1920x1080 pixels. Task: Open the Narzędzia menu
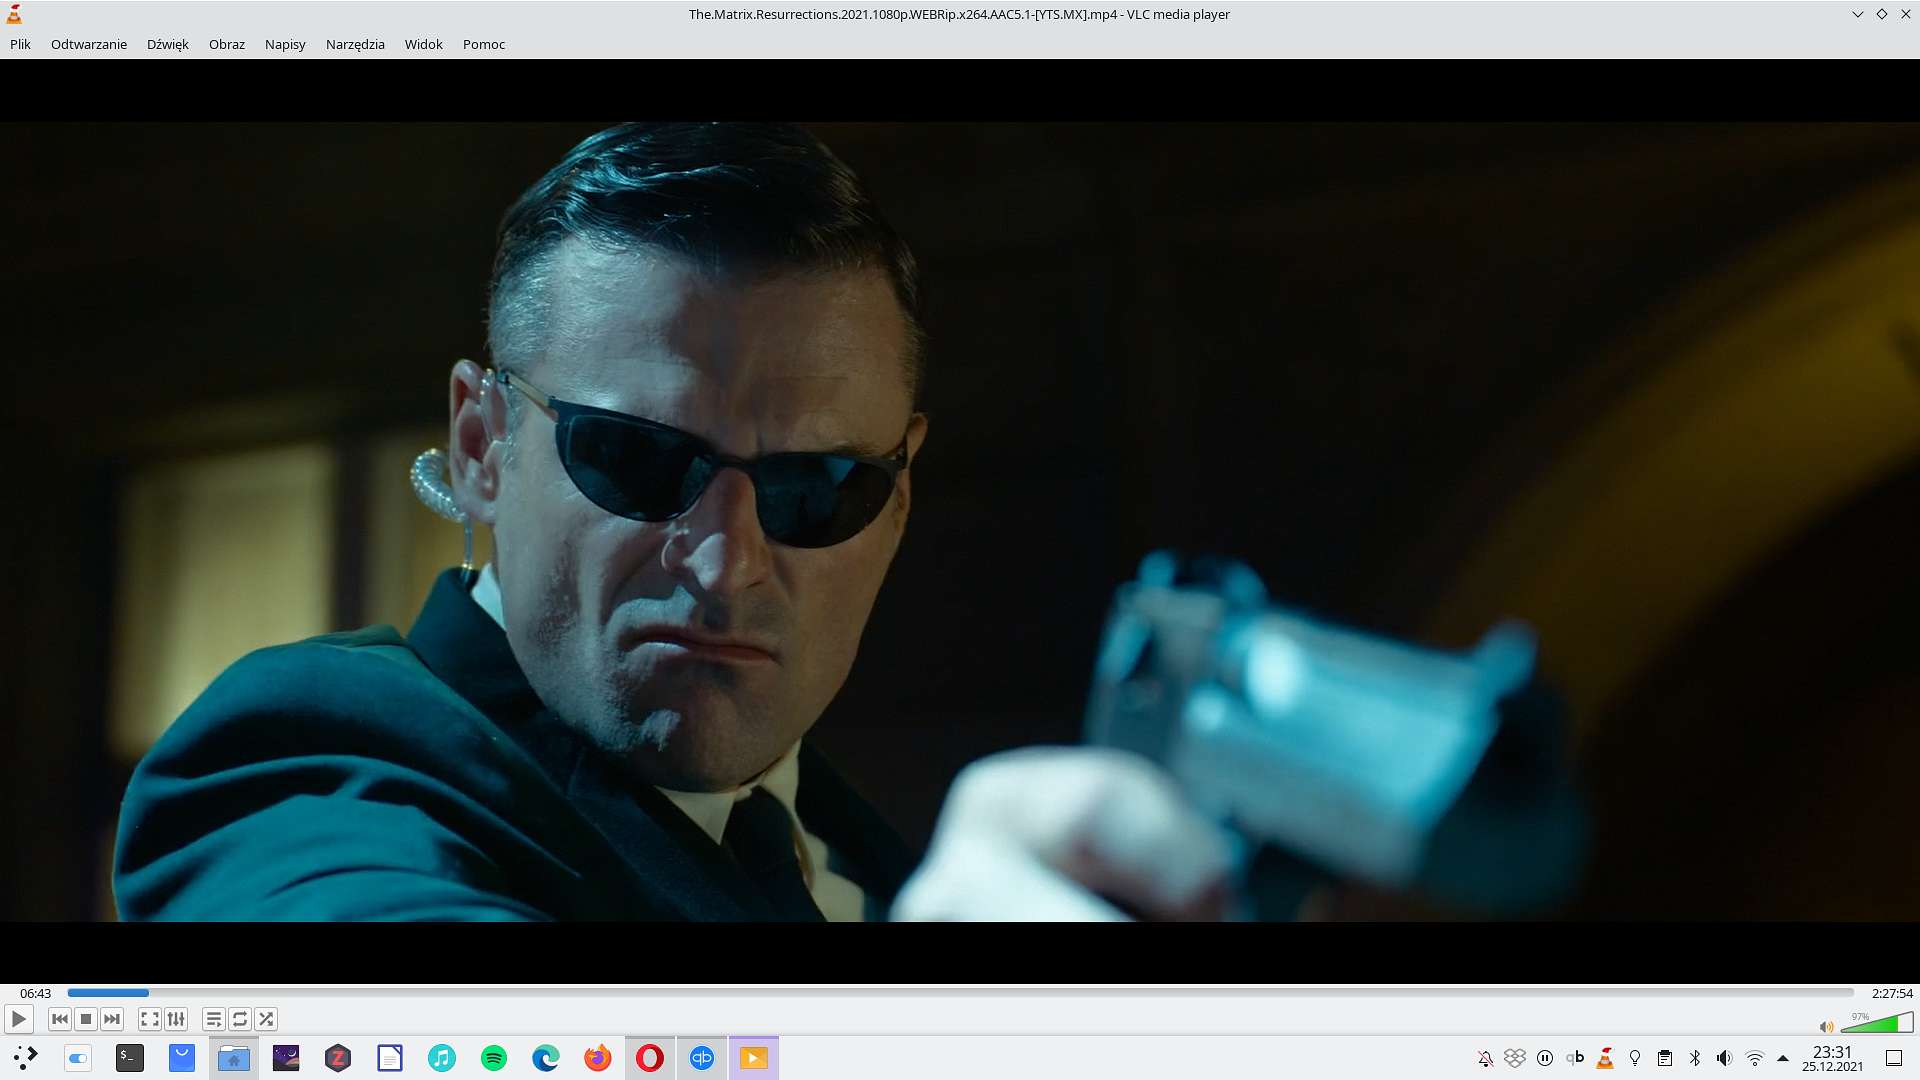[x=355, y=44]
